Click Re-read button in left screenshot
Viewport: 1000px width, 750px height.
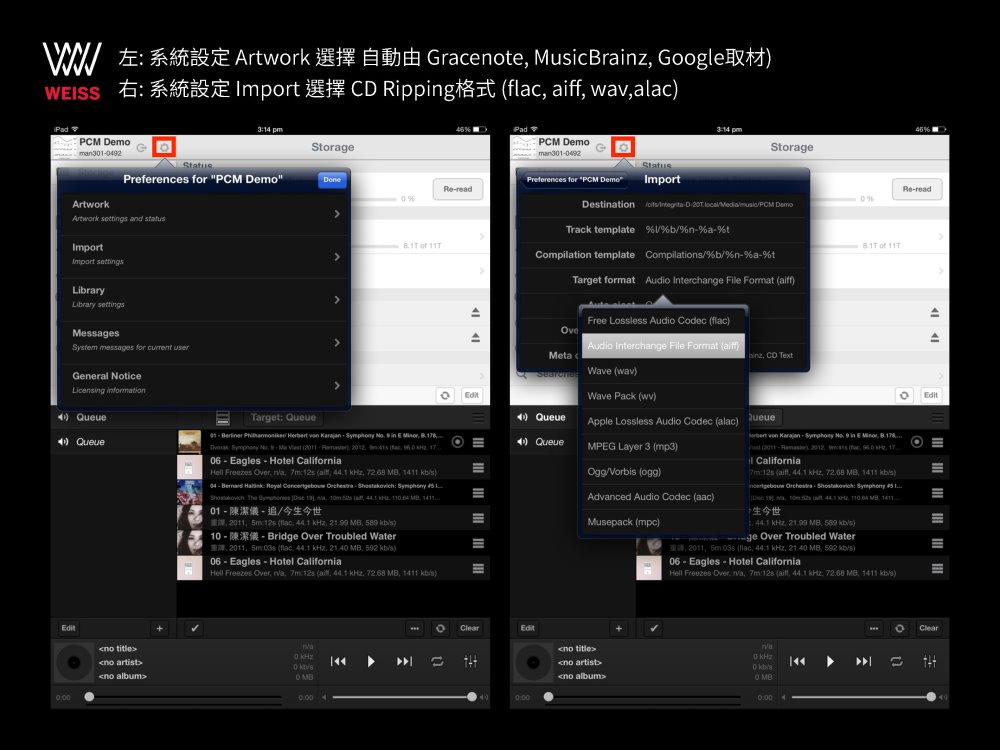point(458,189)
